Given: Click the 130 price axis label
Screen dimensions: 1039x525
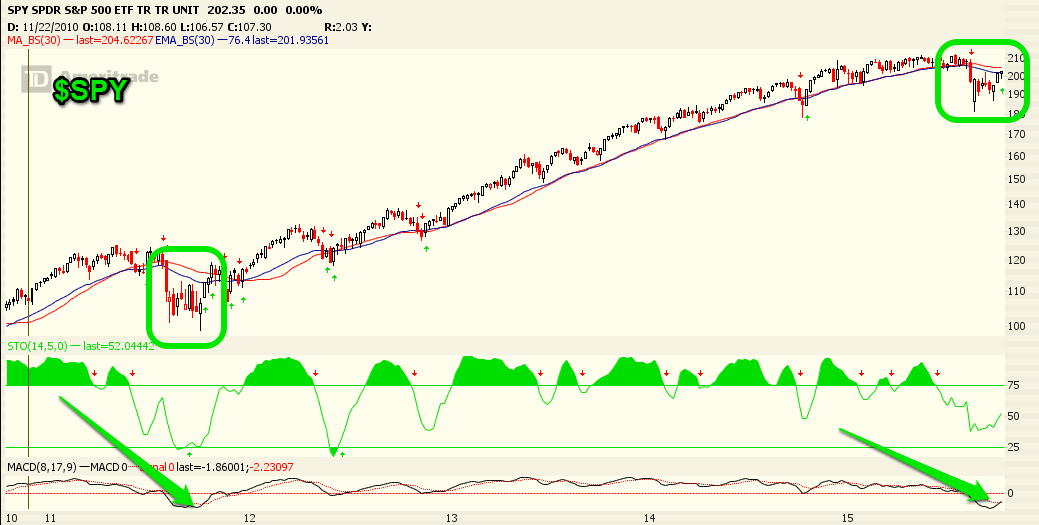Looking at the screenshot, I should [1016, 231].
